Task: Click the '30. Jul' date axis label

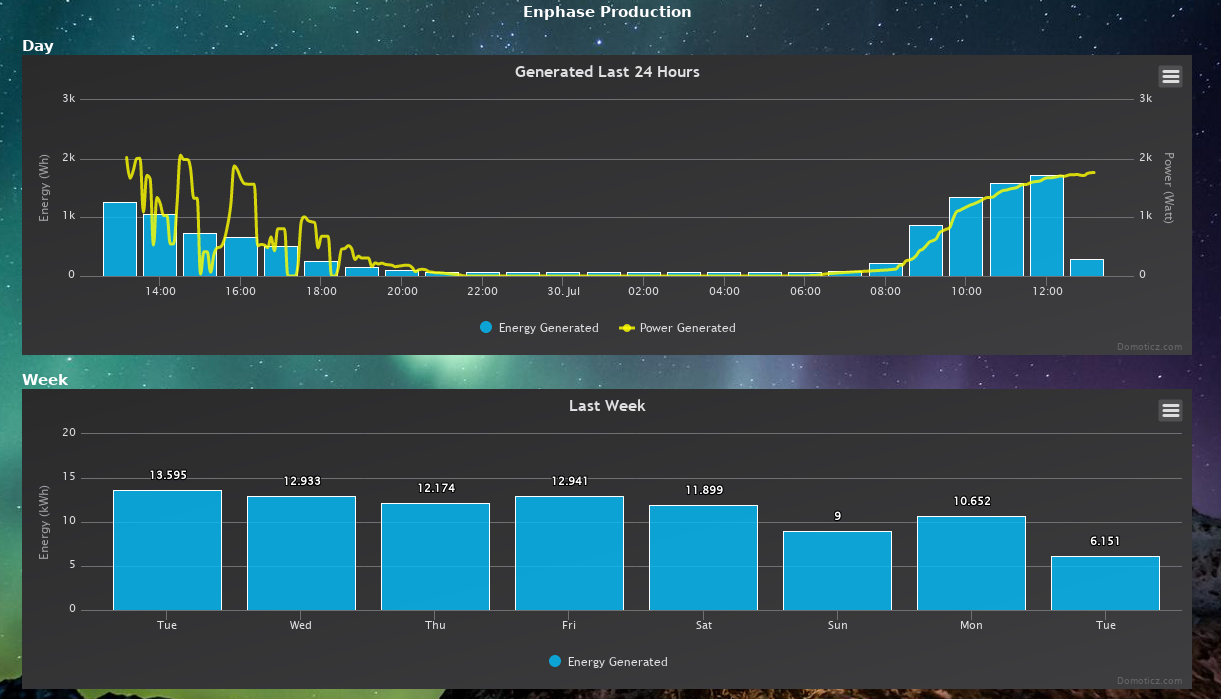Action: (x=563, y=291)
